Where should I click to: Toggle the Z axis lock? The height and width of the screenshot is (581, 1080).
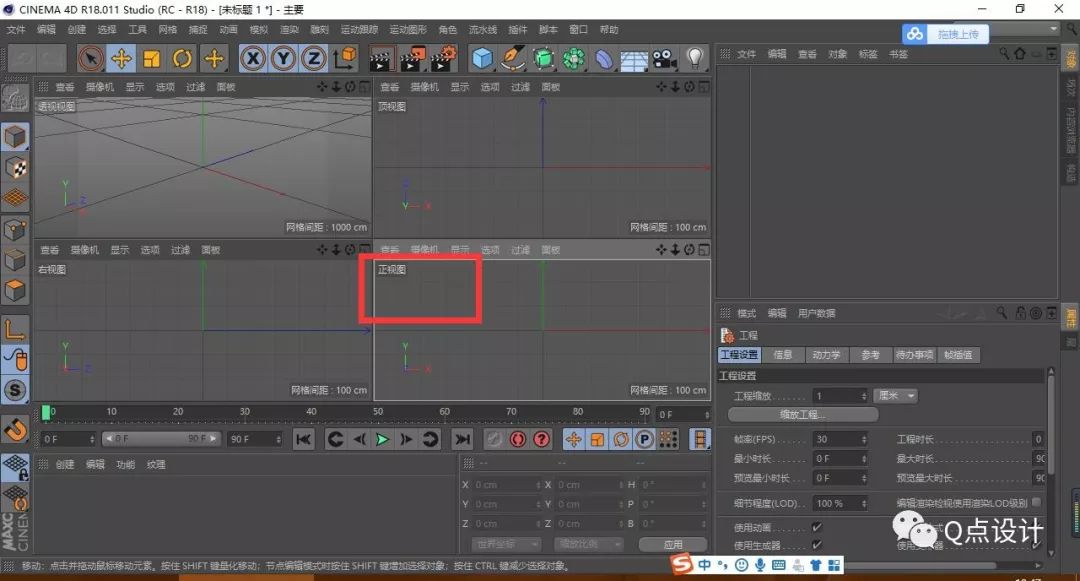pyautogui.click(x=313, y=58)
